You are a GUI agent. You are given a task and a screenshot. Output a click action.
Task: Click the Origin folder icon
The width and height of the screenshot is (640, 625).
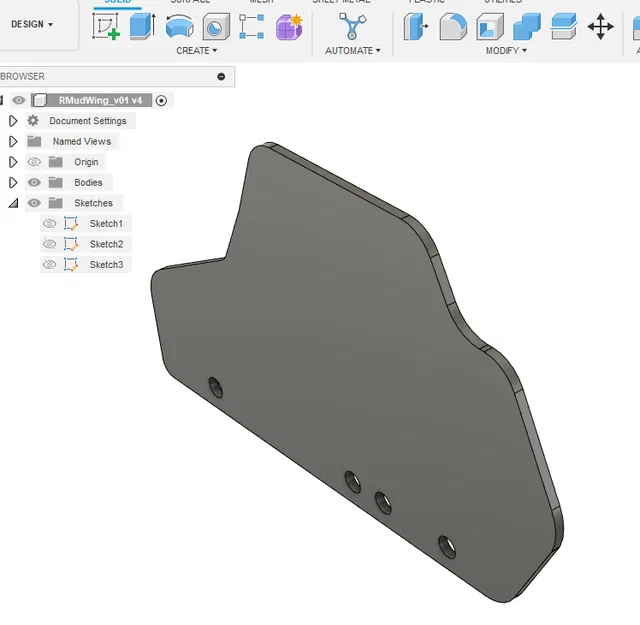56,162
